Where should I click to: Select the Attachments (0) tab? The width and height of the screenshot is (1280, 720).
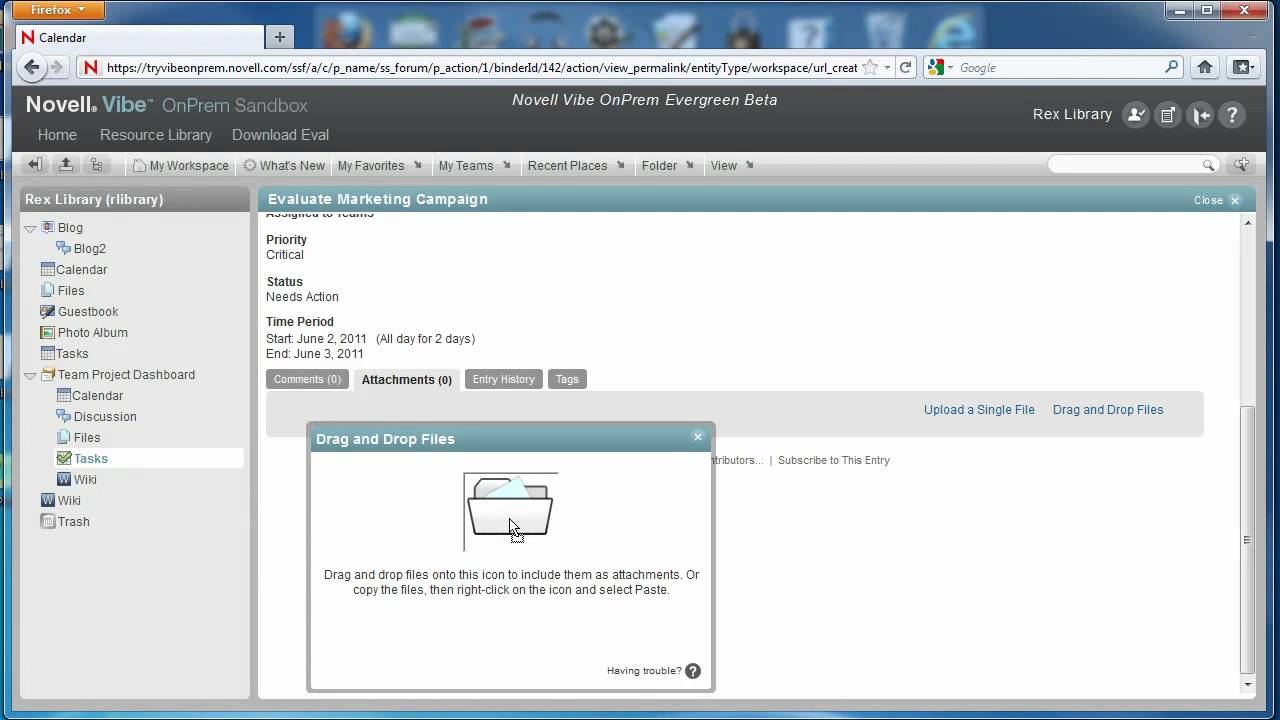coord(406,380)
